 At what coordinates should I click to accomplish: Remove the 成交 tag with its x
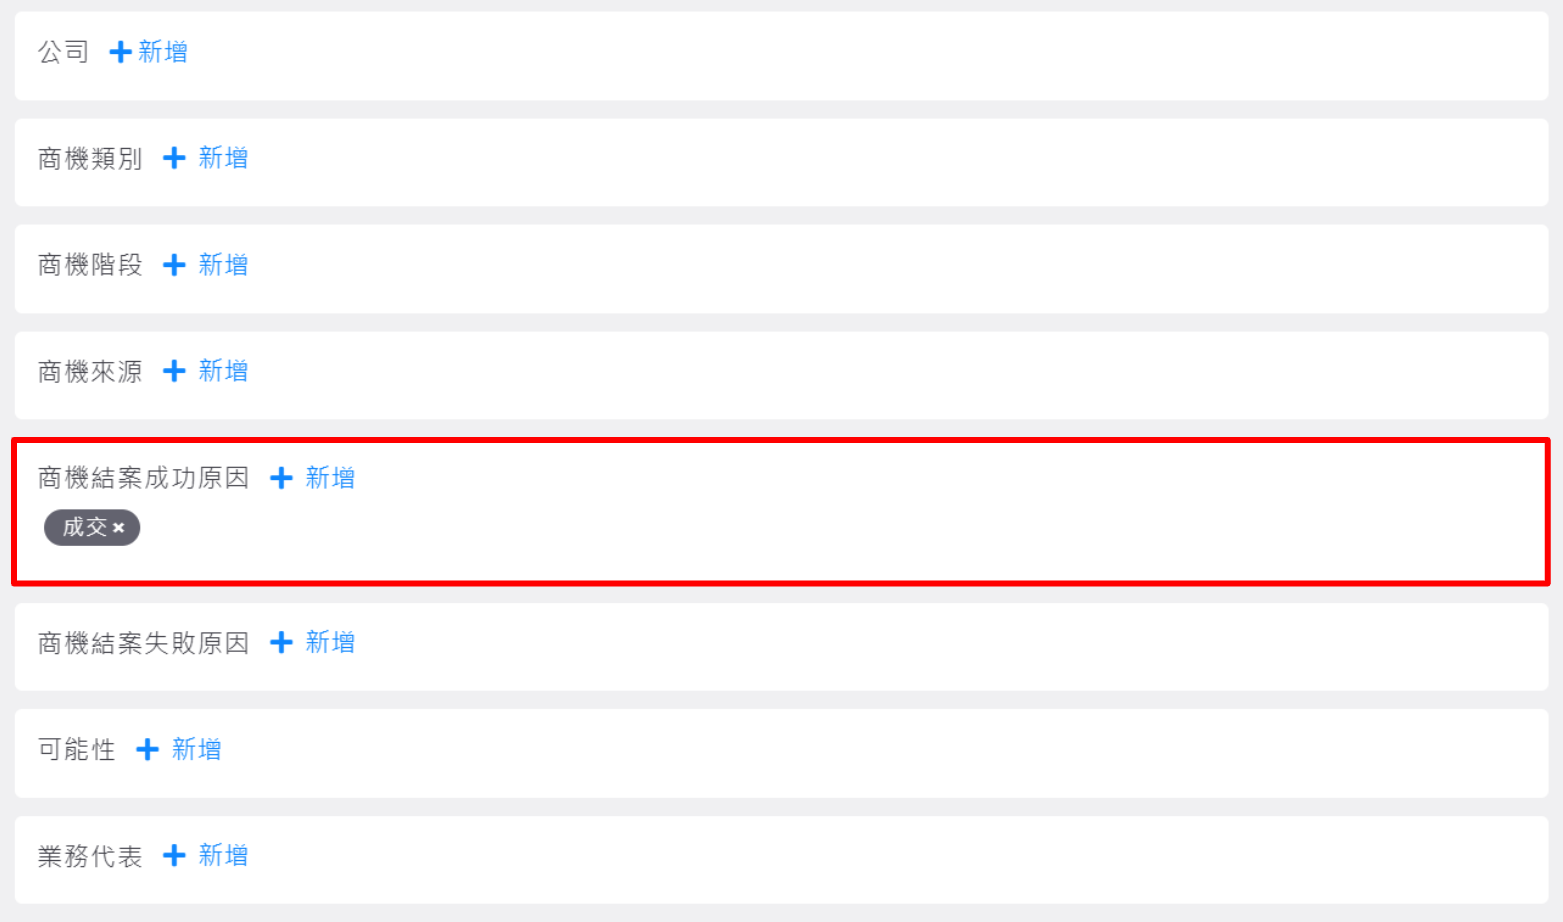pyautogui.click(x=119, y=528)
